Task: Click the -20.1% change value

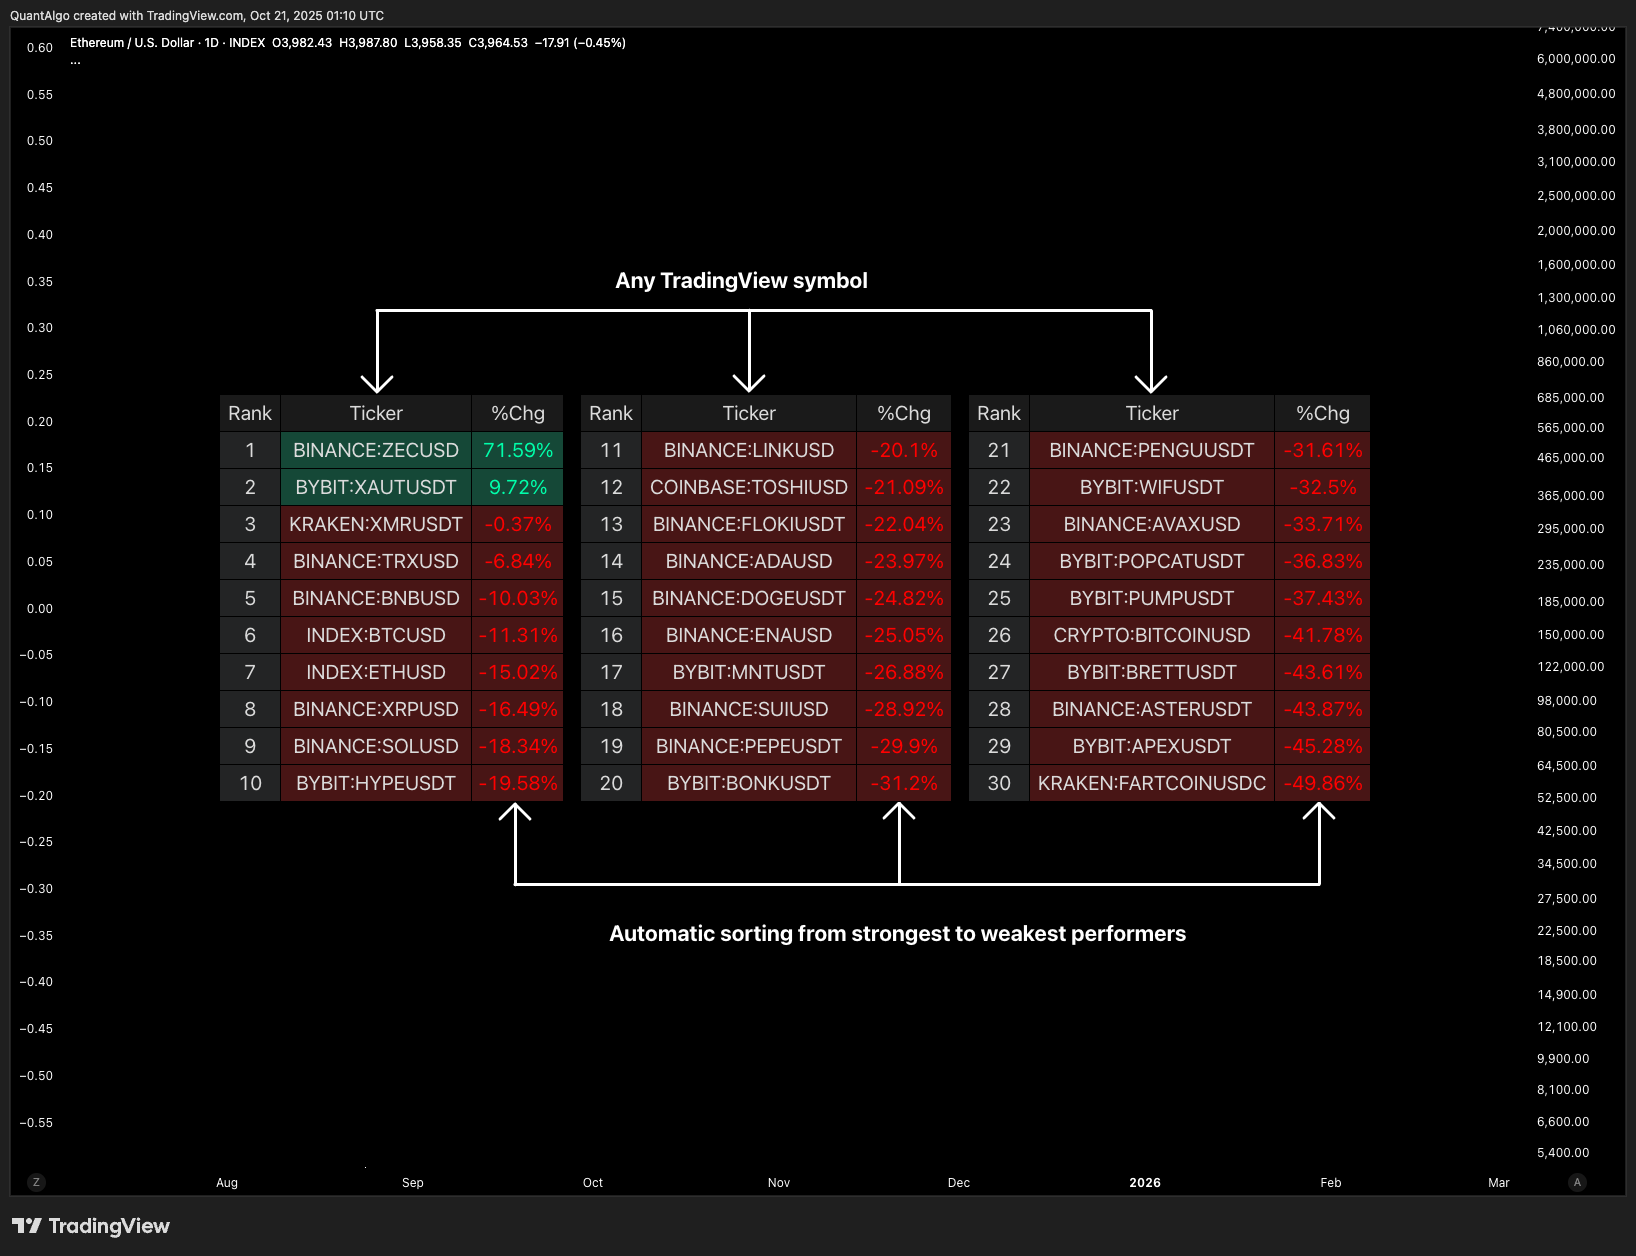Action: click(904, 450)
